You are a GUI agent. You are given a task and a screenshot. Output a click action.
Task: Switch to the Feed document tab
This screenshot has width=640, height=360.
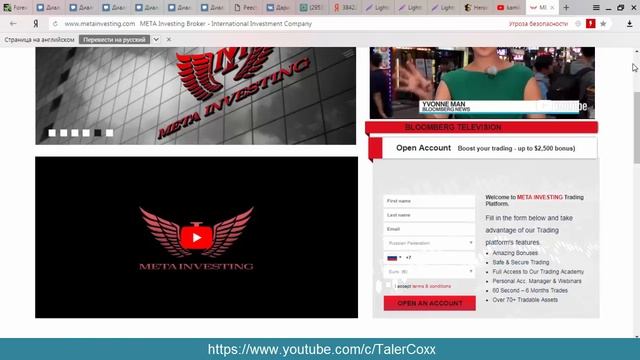(x=245, y=7)
